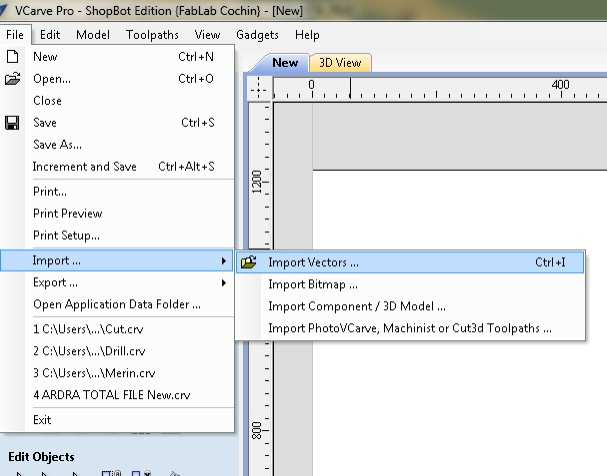
Task: Choose New from the File menu
Action: click(117, 57)
